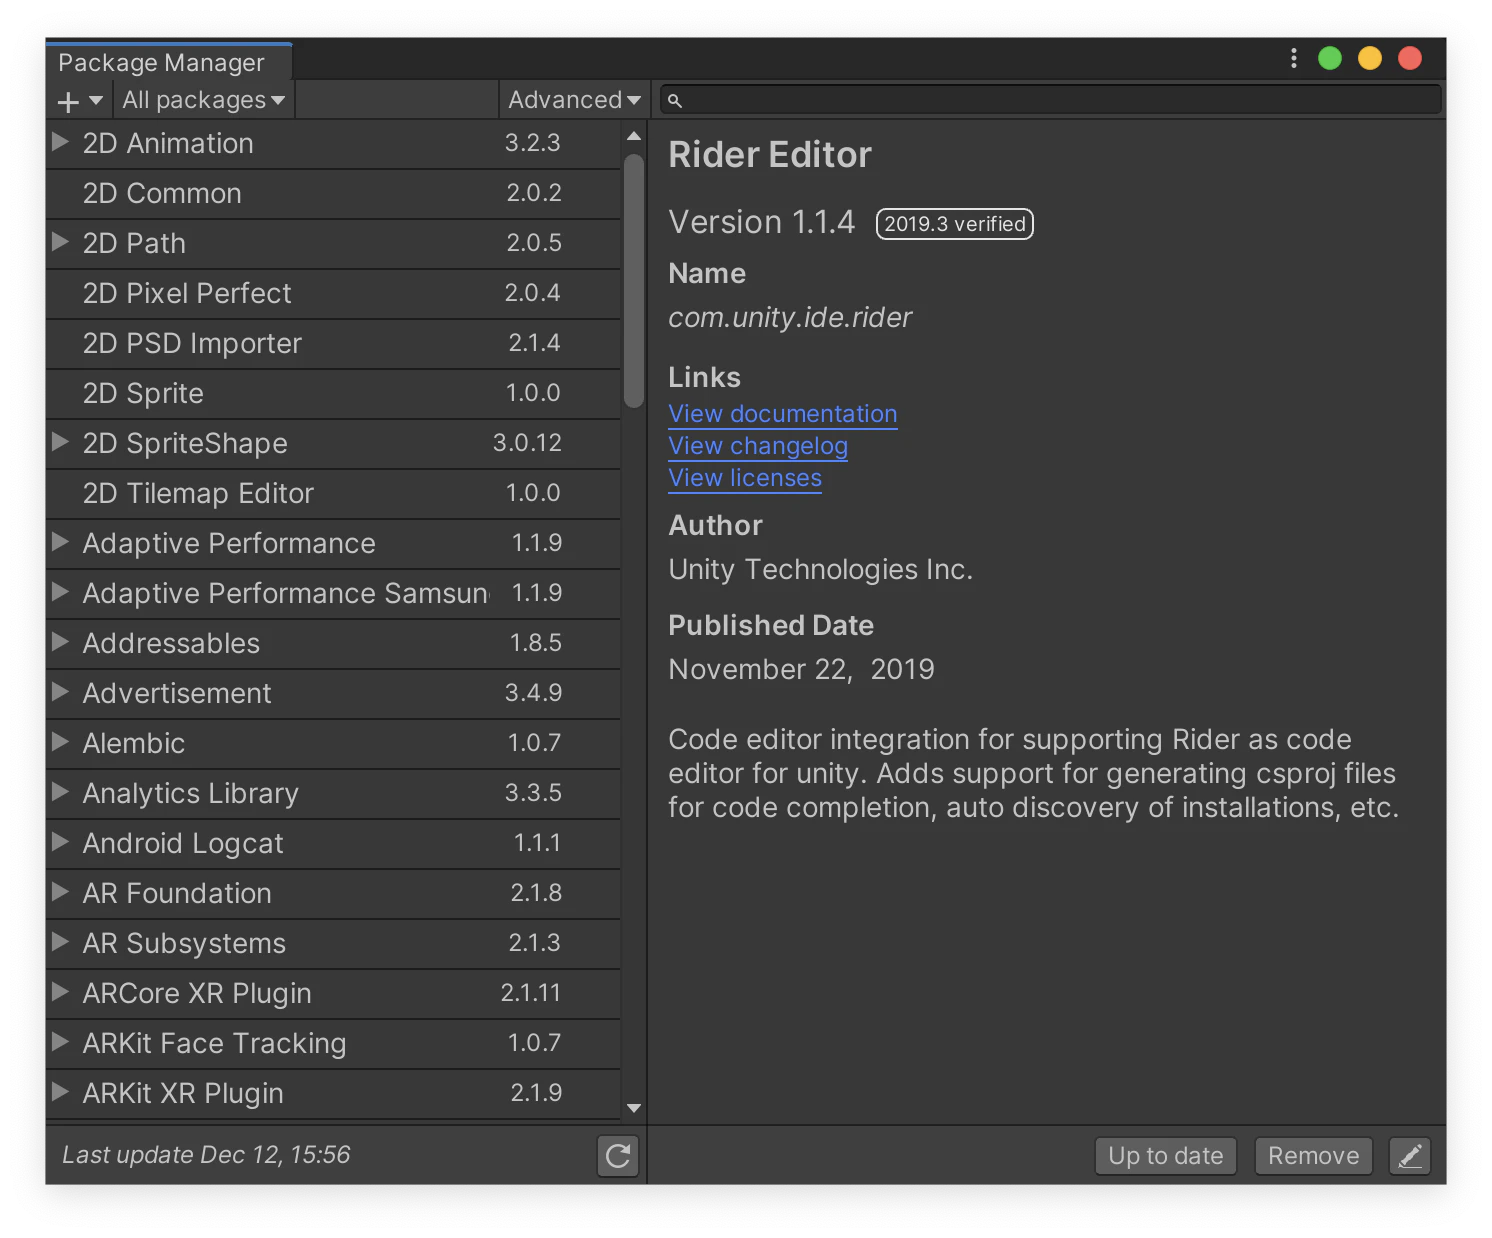Click the Unity Technologies Inc. author text
The image size is (1492, 1238).
point(820,569)
